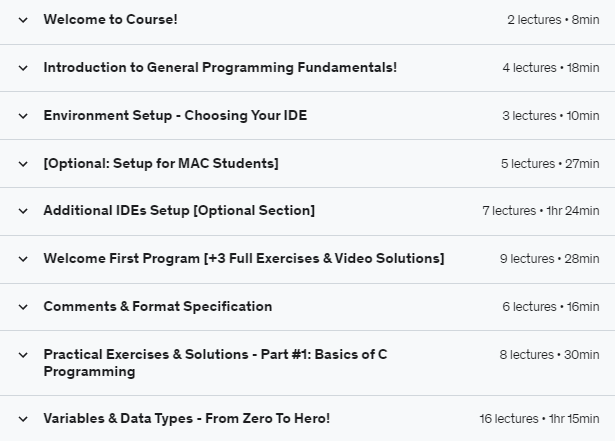Click the Welcome First Program section title
This screenshot has height=441, width=615.
tap(244, 259)
